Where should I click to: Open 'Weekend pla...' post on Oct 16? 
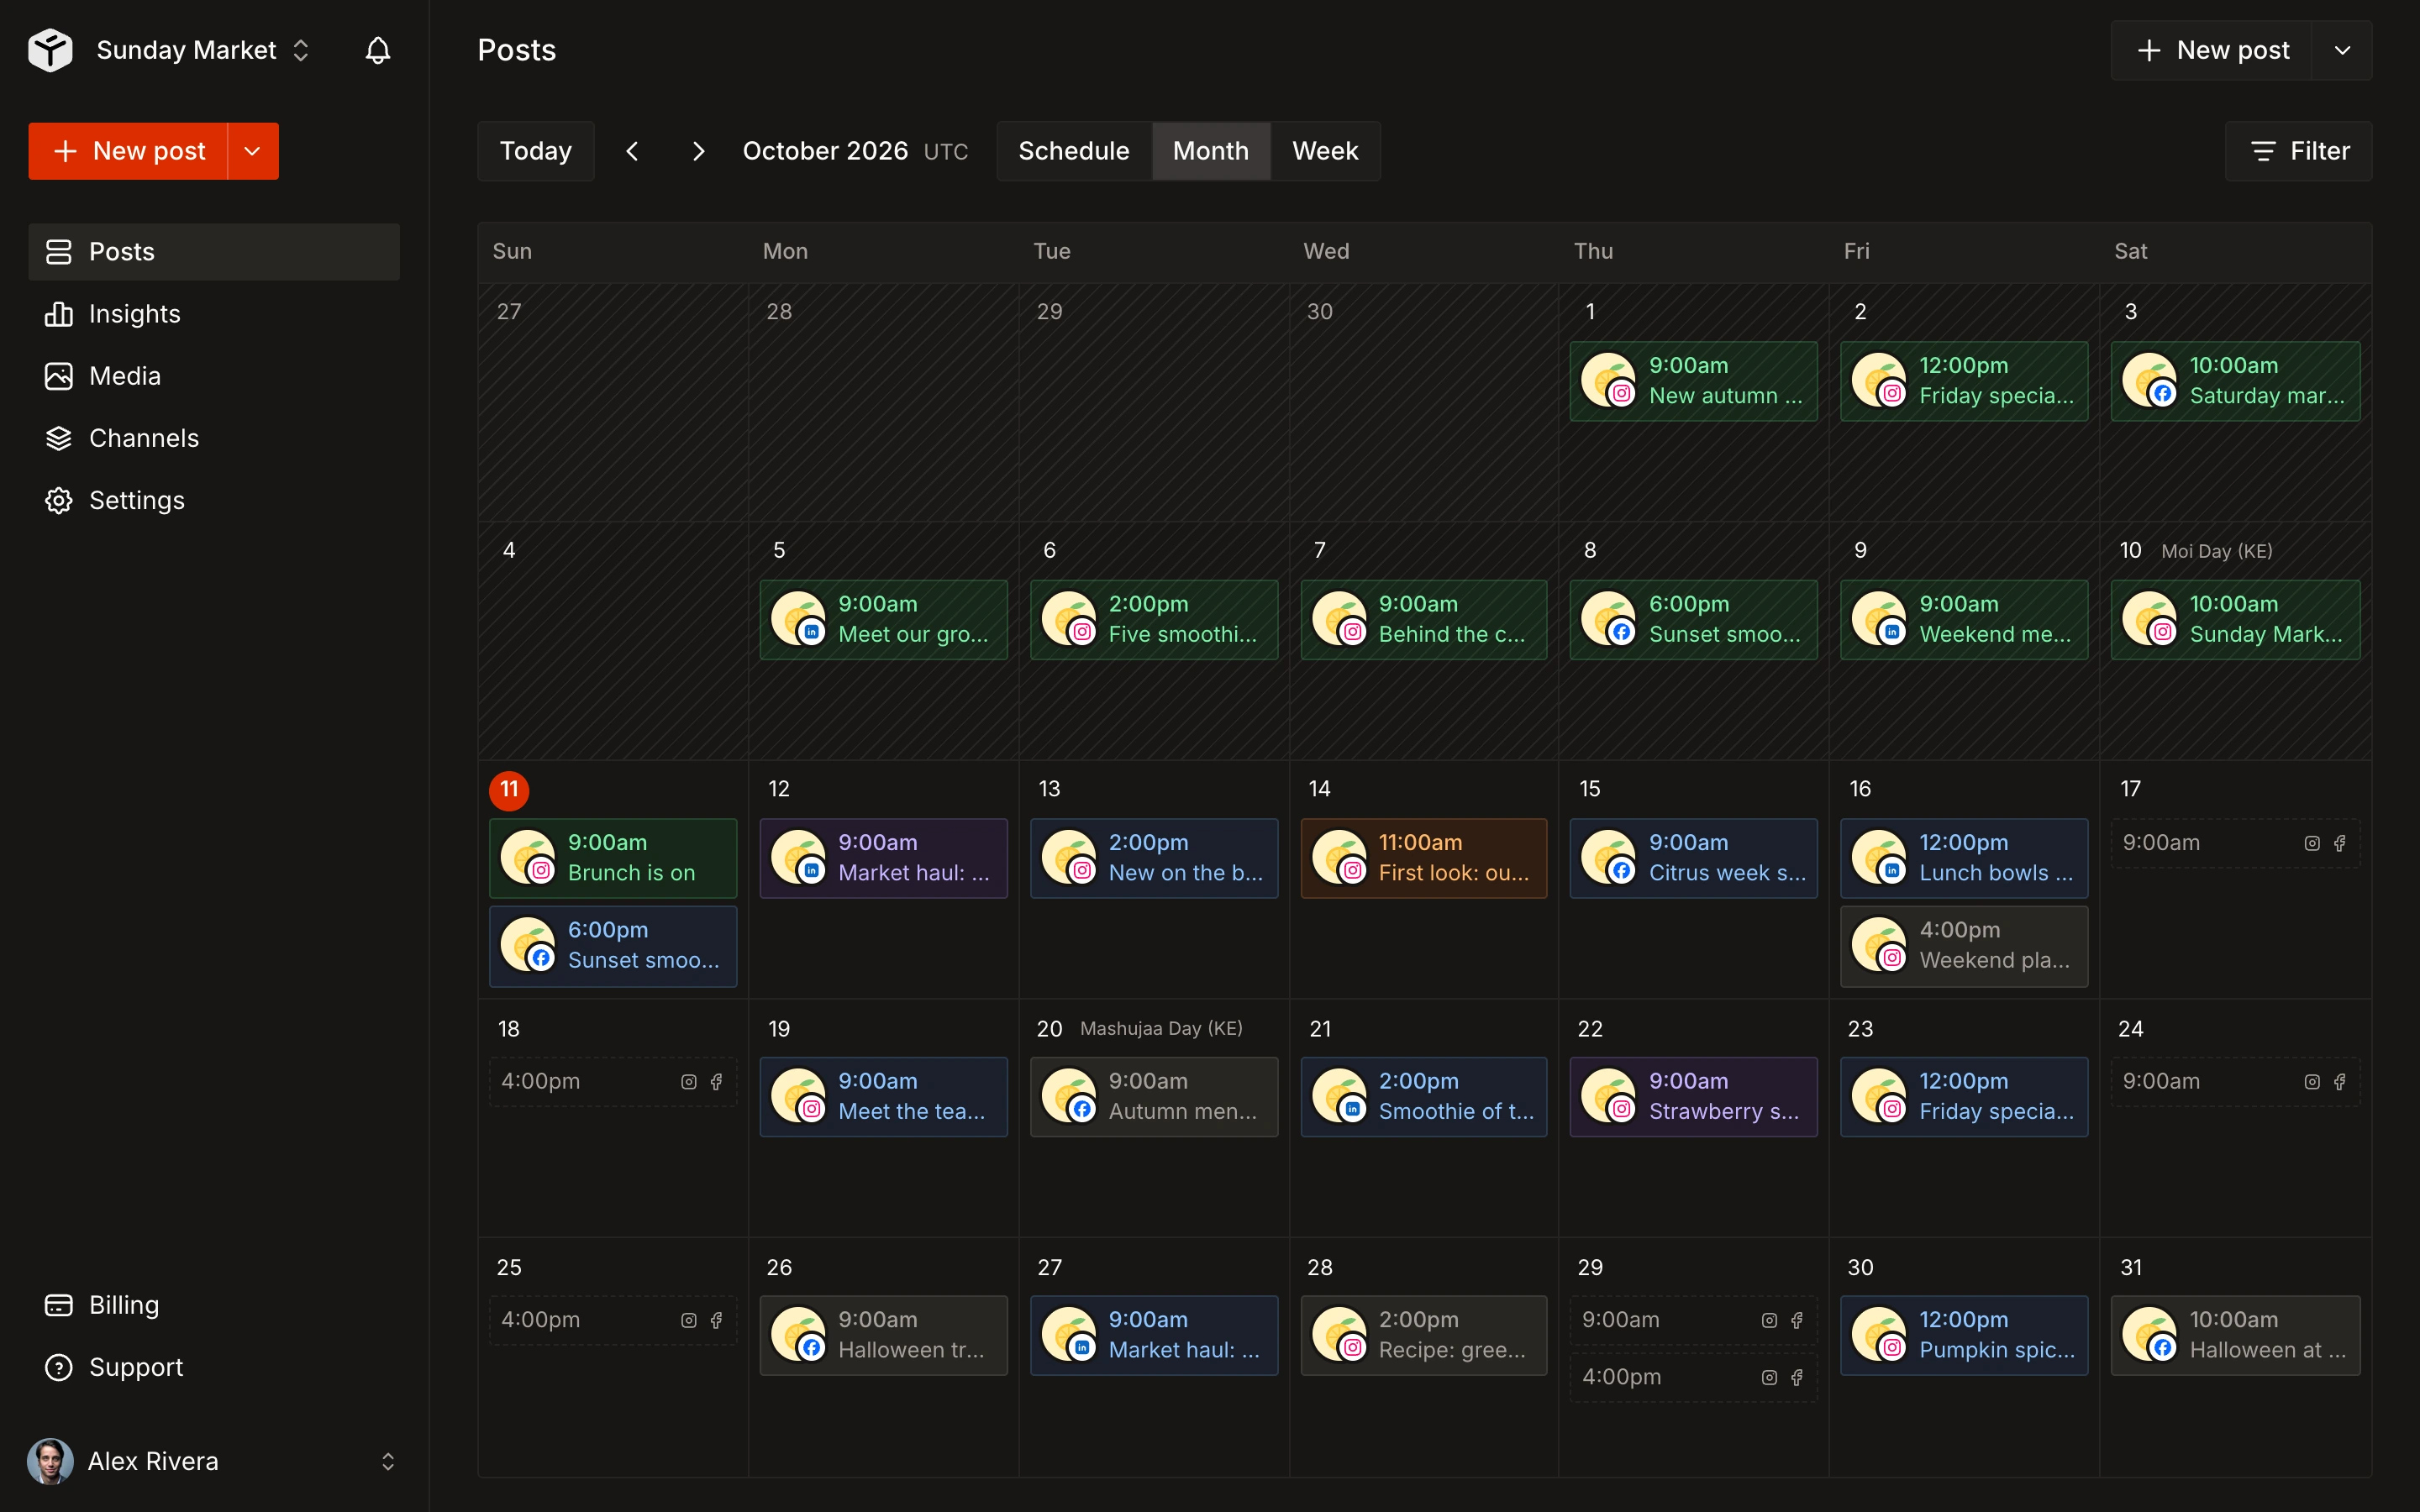[x=1963, y=946]
